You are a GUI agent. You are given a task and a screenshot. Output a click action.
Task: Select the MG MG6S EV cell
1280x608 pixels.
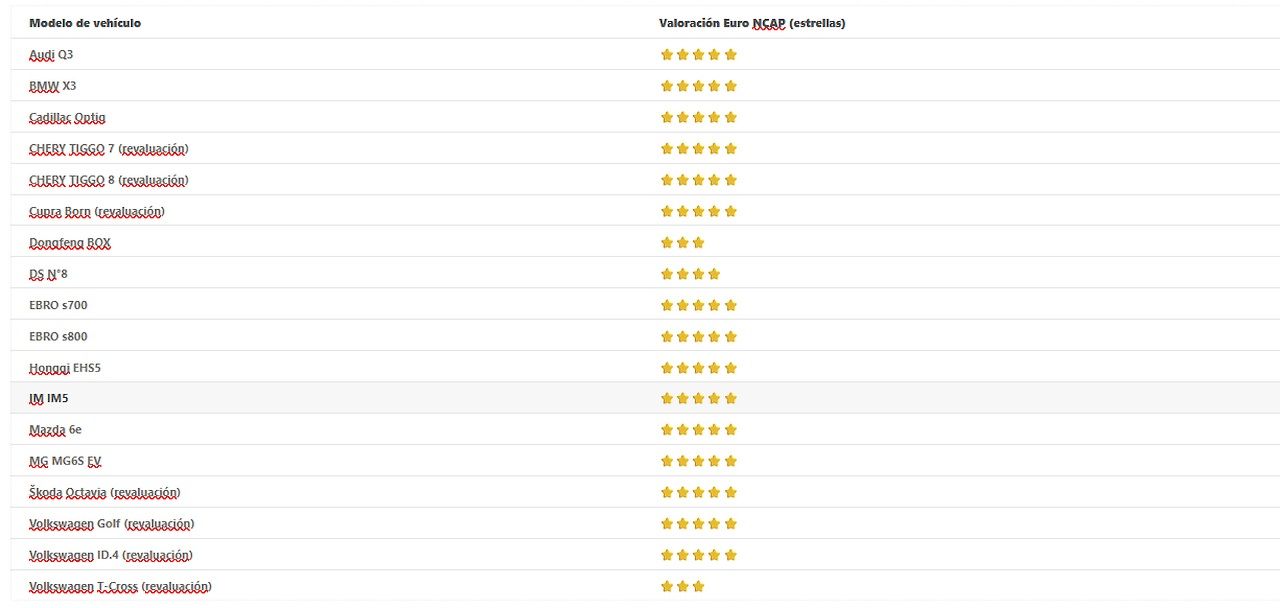[65, 461]
